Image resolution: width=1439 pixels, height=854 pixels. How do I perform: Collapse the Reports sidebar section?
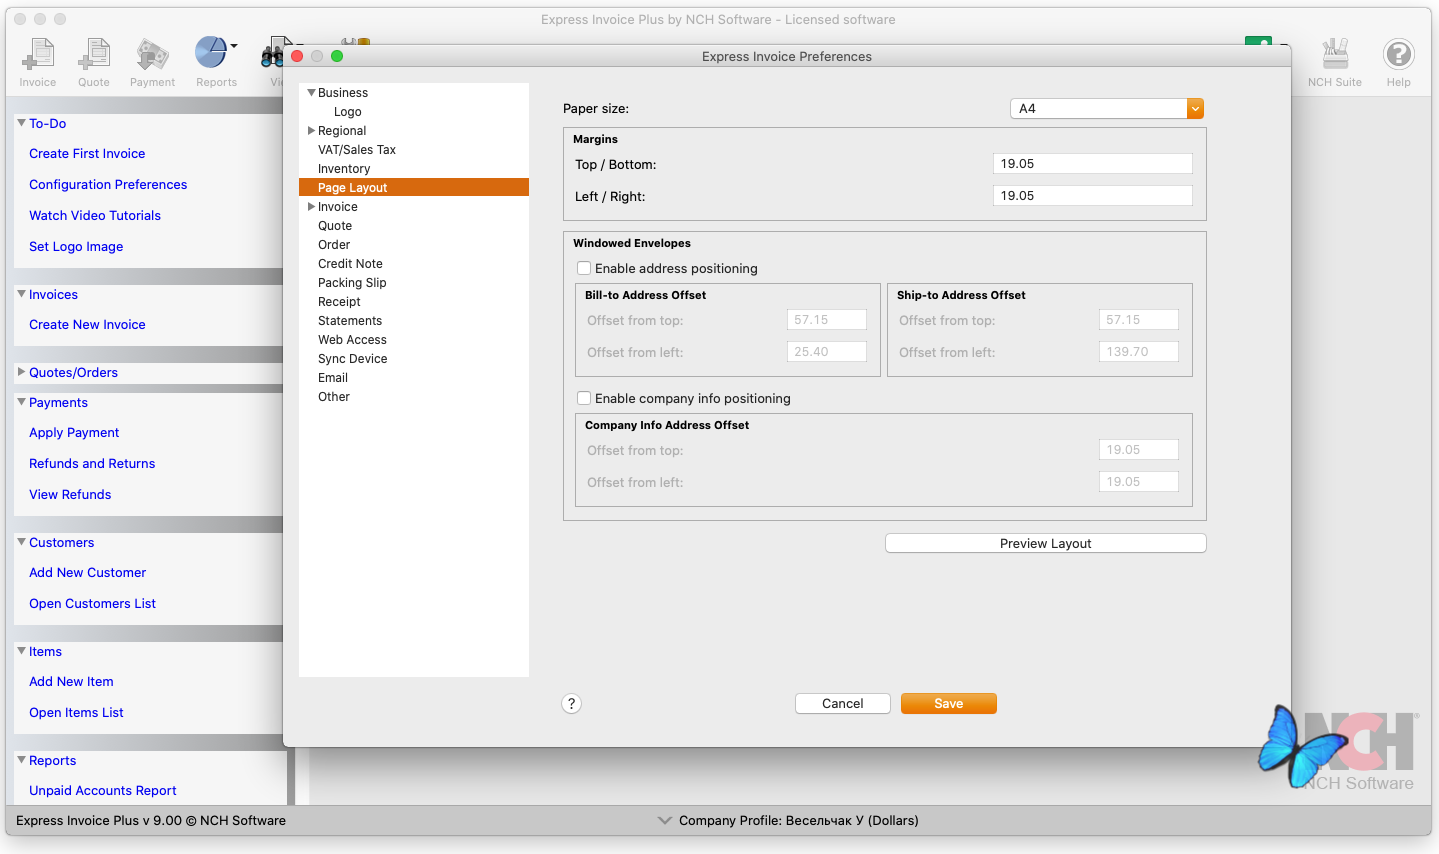[x=22, y=760]
